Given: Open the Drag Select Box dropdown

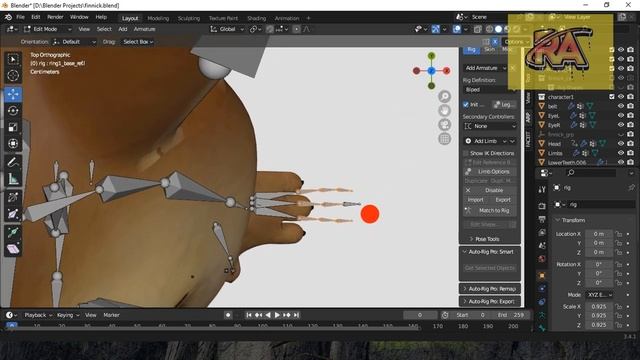Looking at the screenshot, I should (x=138, y=42).
